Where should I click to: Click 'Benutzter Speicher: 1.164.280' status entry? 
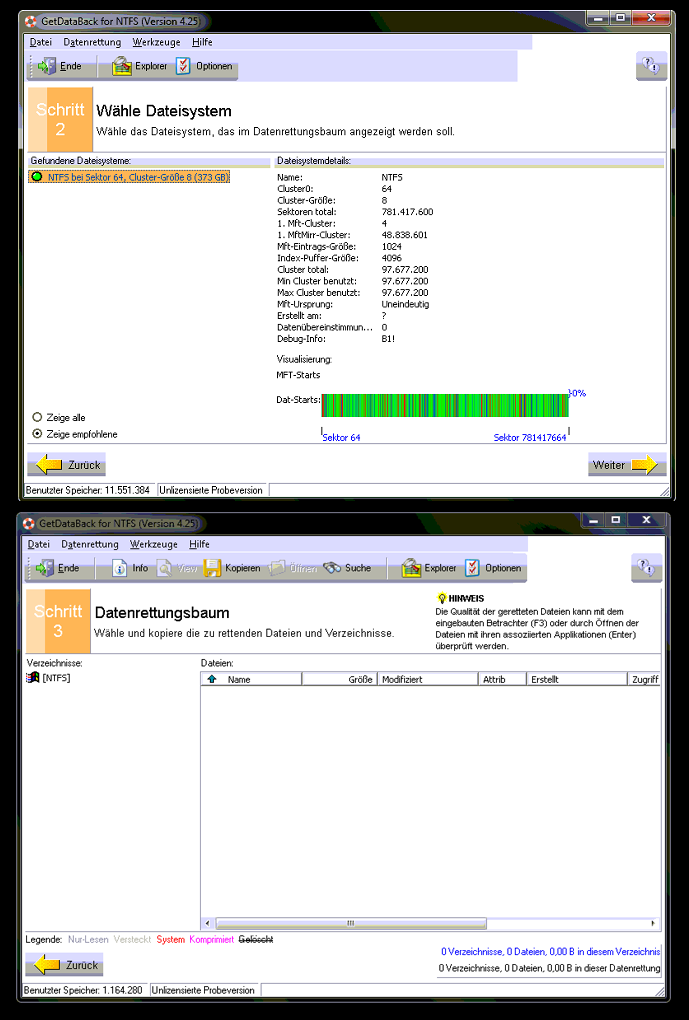(x=83, y=990)
